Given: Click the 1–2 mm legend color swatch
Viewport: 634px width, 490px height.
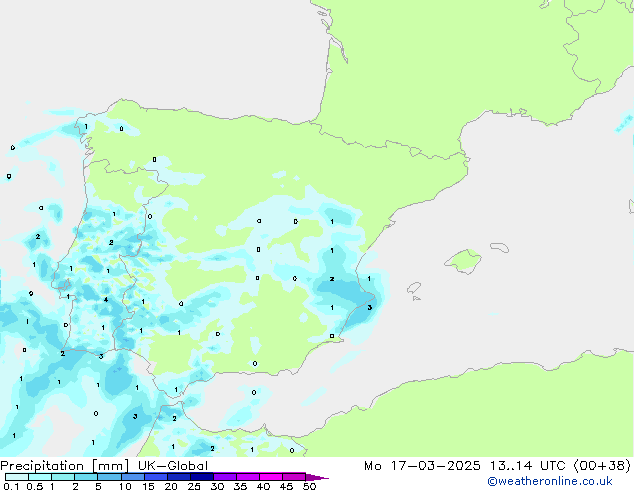Looking at the screenshot, I should point(63,477).
